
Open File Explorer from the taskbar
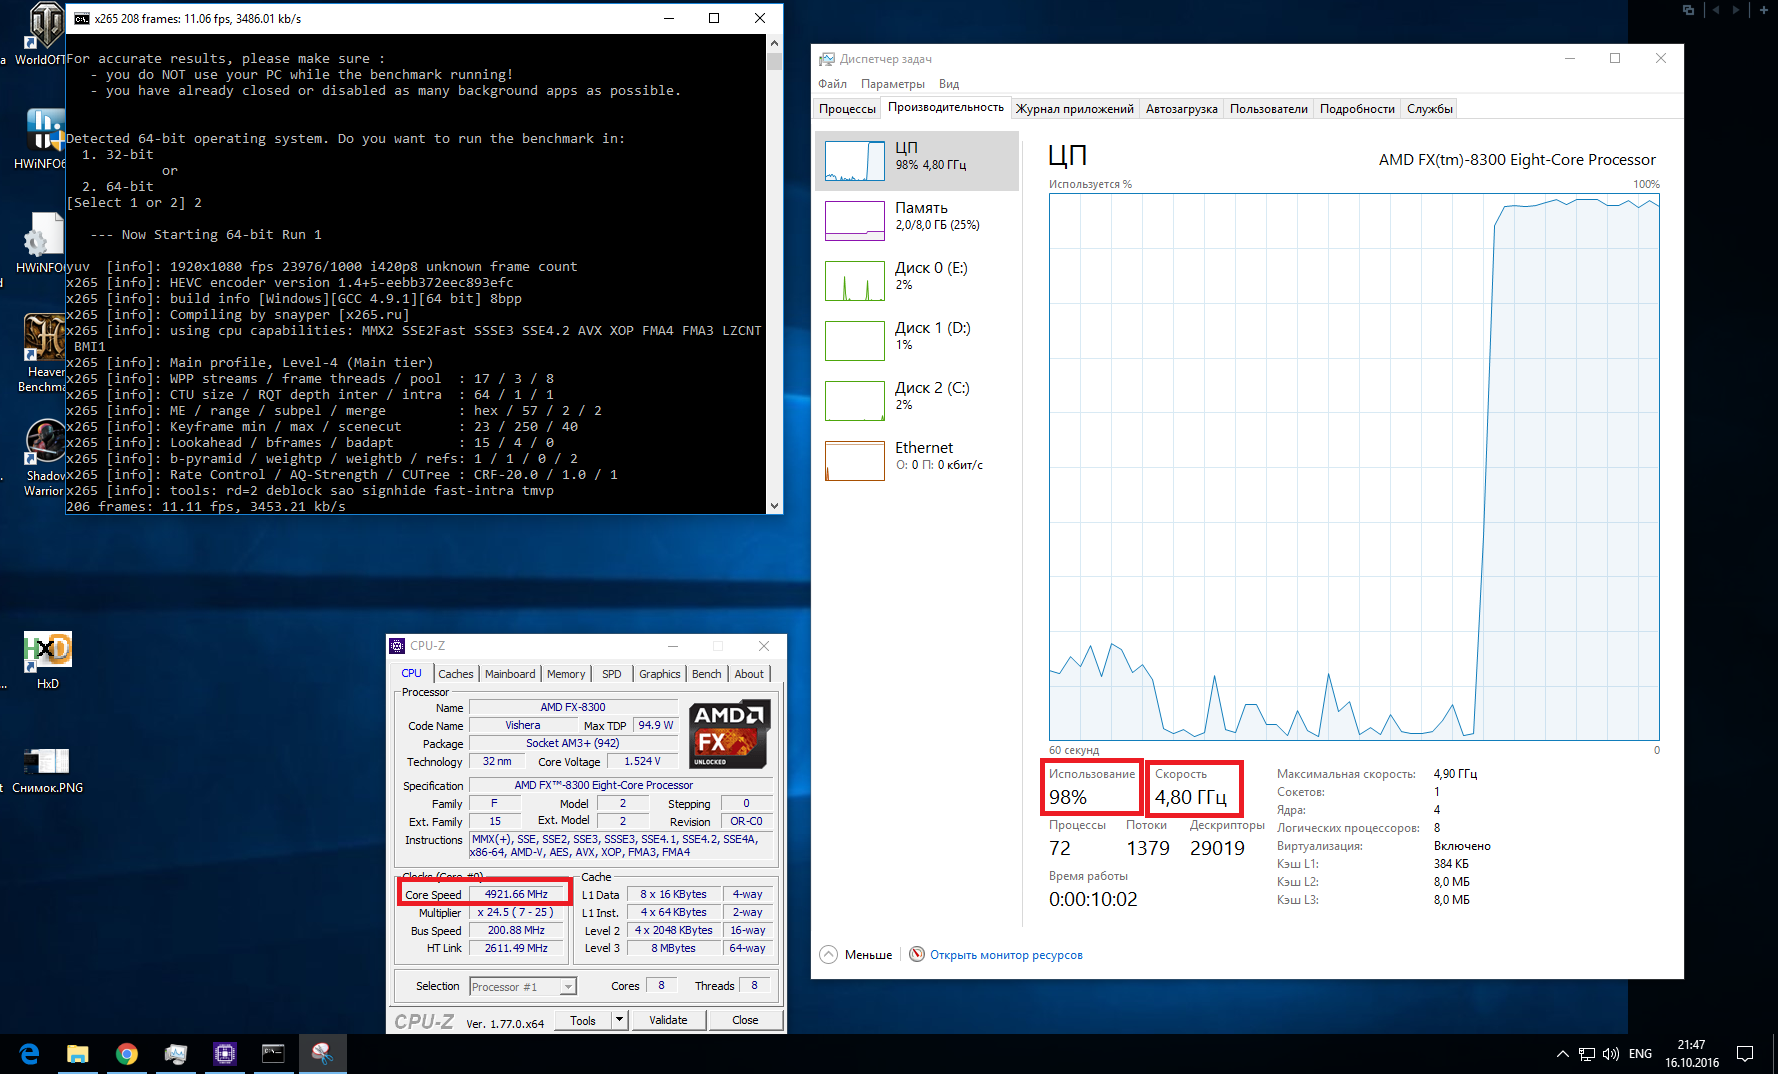tap(77, 1053)
